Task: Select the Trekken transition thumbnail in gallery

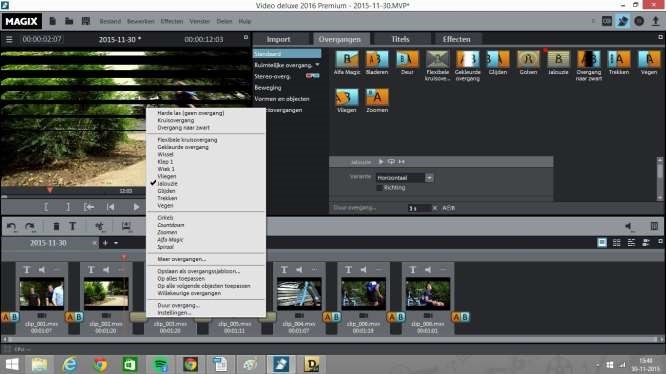Action: (619, 59)
